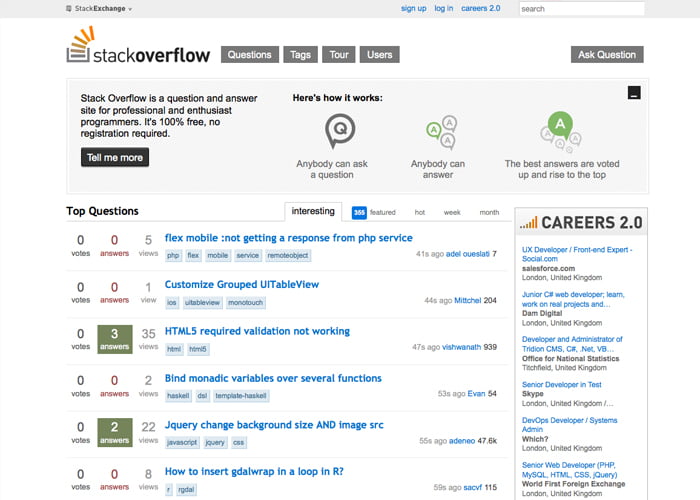Image resolution: width=700 pixels, height=500 pixels.
Task: Open user sacvf's profile
Action: coord(473,488)
